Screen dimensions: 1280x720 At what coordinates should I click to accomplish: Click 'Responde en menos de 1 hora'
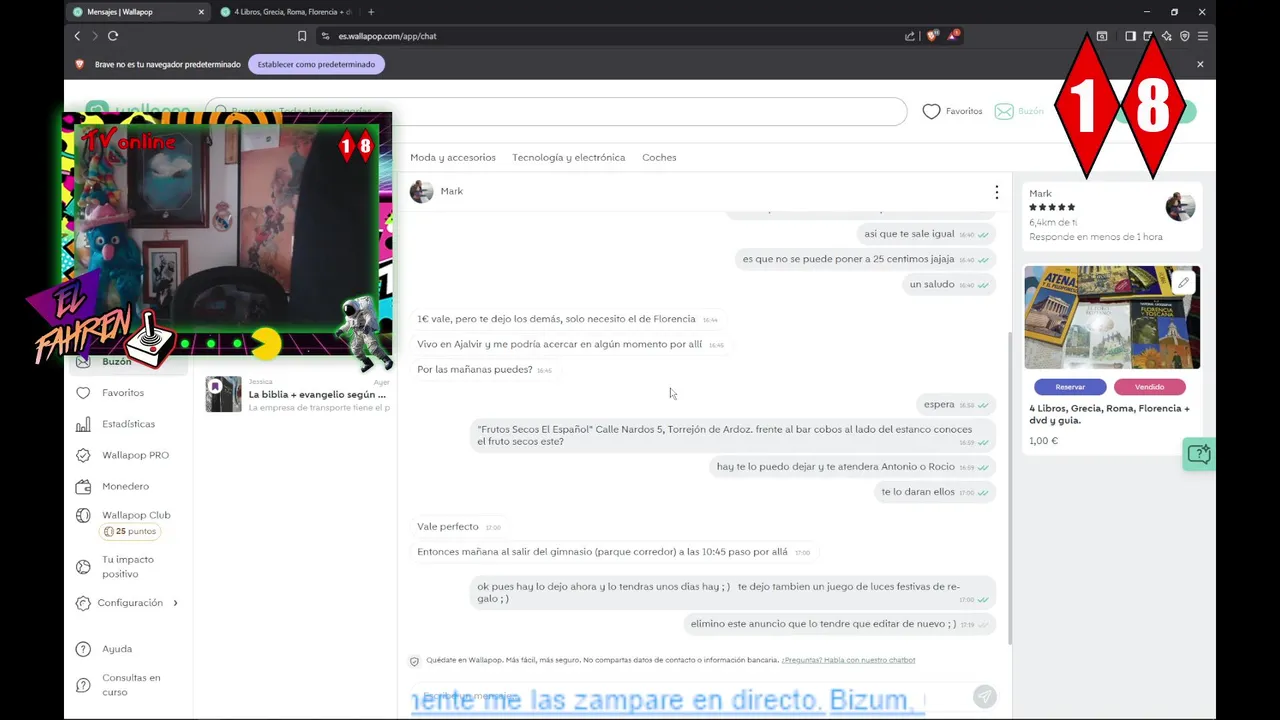[1096, 237]
